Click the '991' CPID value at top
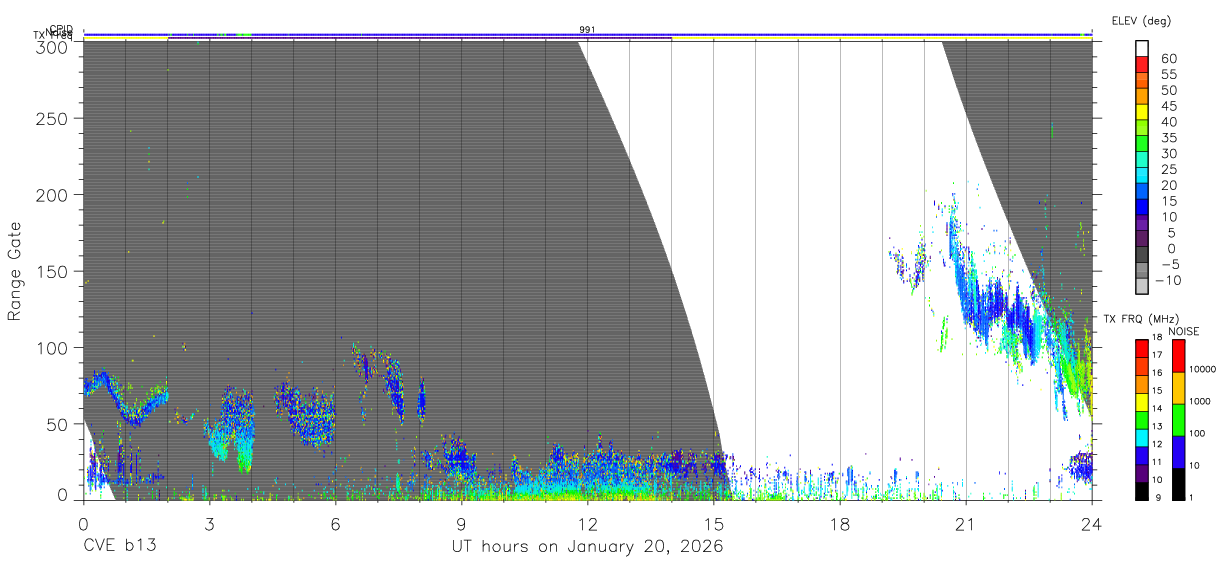Viewport: 1228px width, 567px height. point(587,30)
